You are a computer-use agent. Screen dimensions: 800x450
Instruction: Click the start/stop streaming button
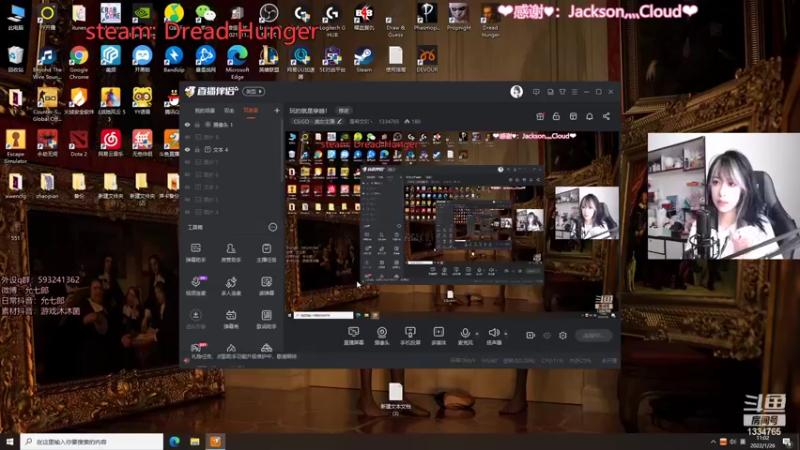[593, 335]
